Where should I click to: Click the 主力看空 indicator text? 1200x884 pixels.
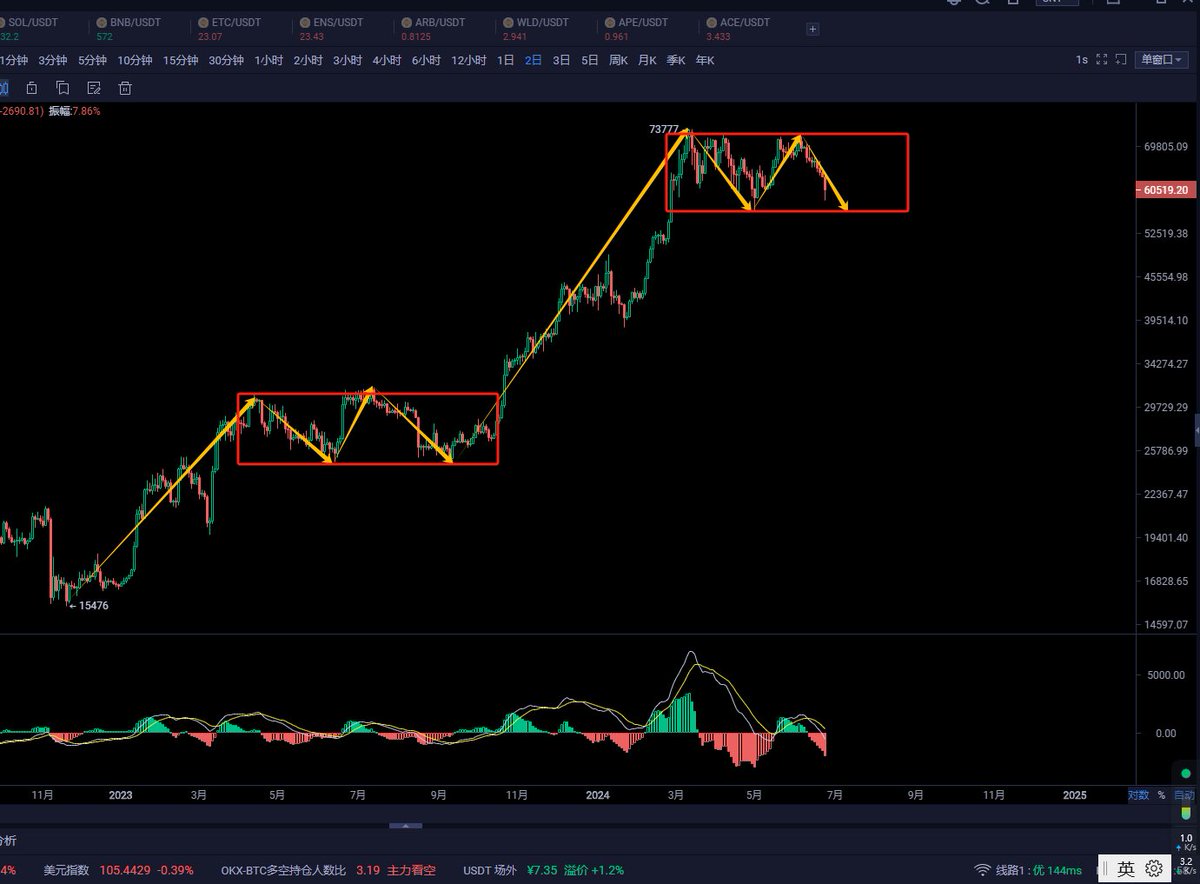411,870
